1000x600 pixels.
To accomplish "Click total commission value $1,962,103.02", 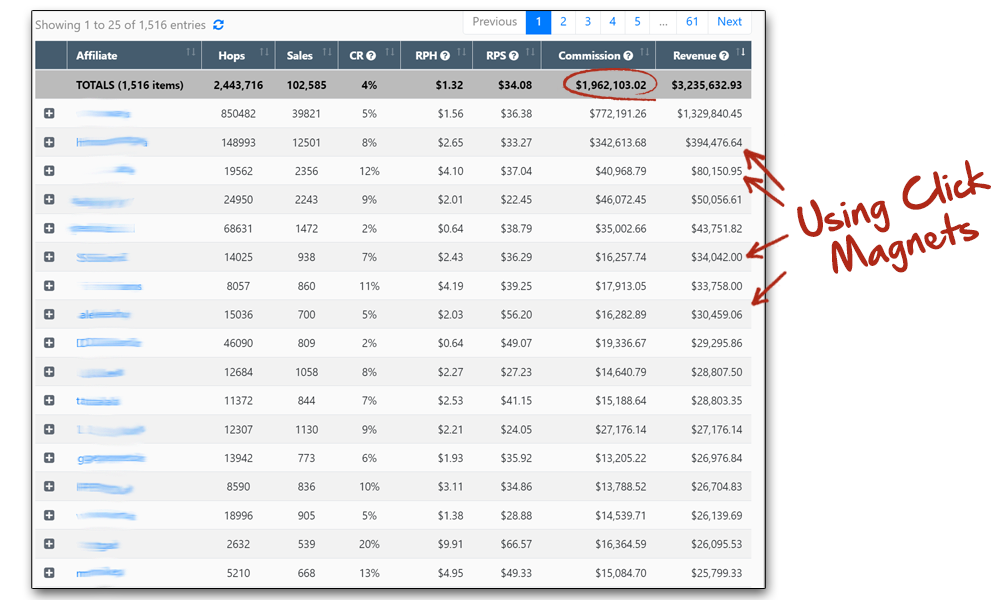I will click(611, 85).
